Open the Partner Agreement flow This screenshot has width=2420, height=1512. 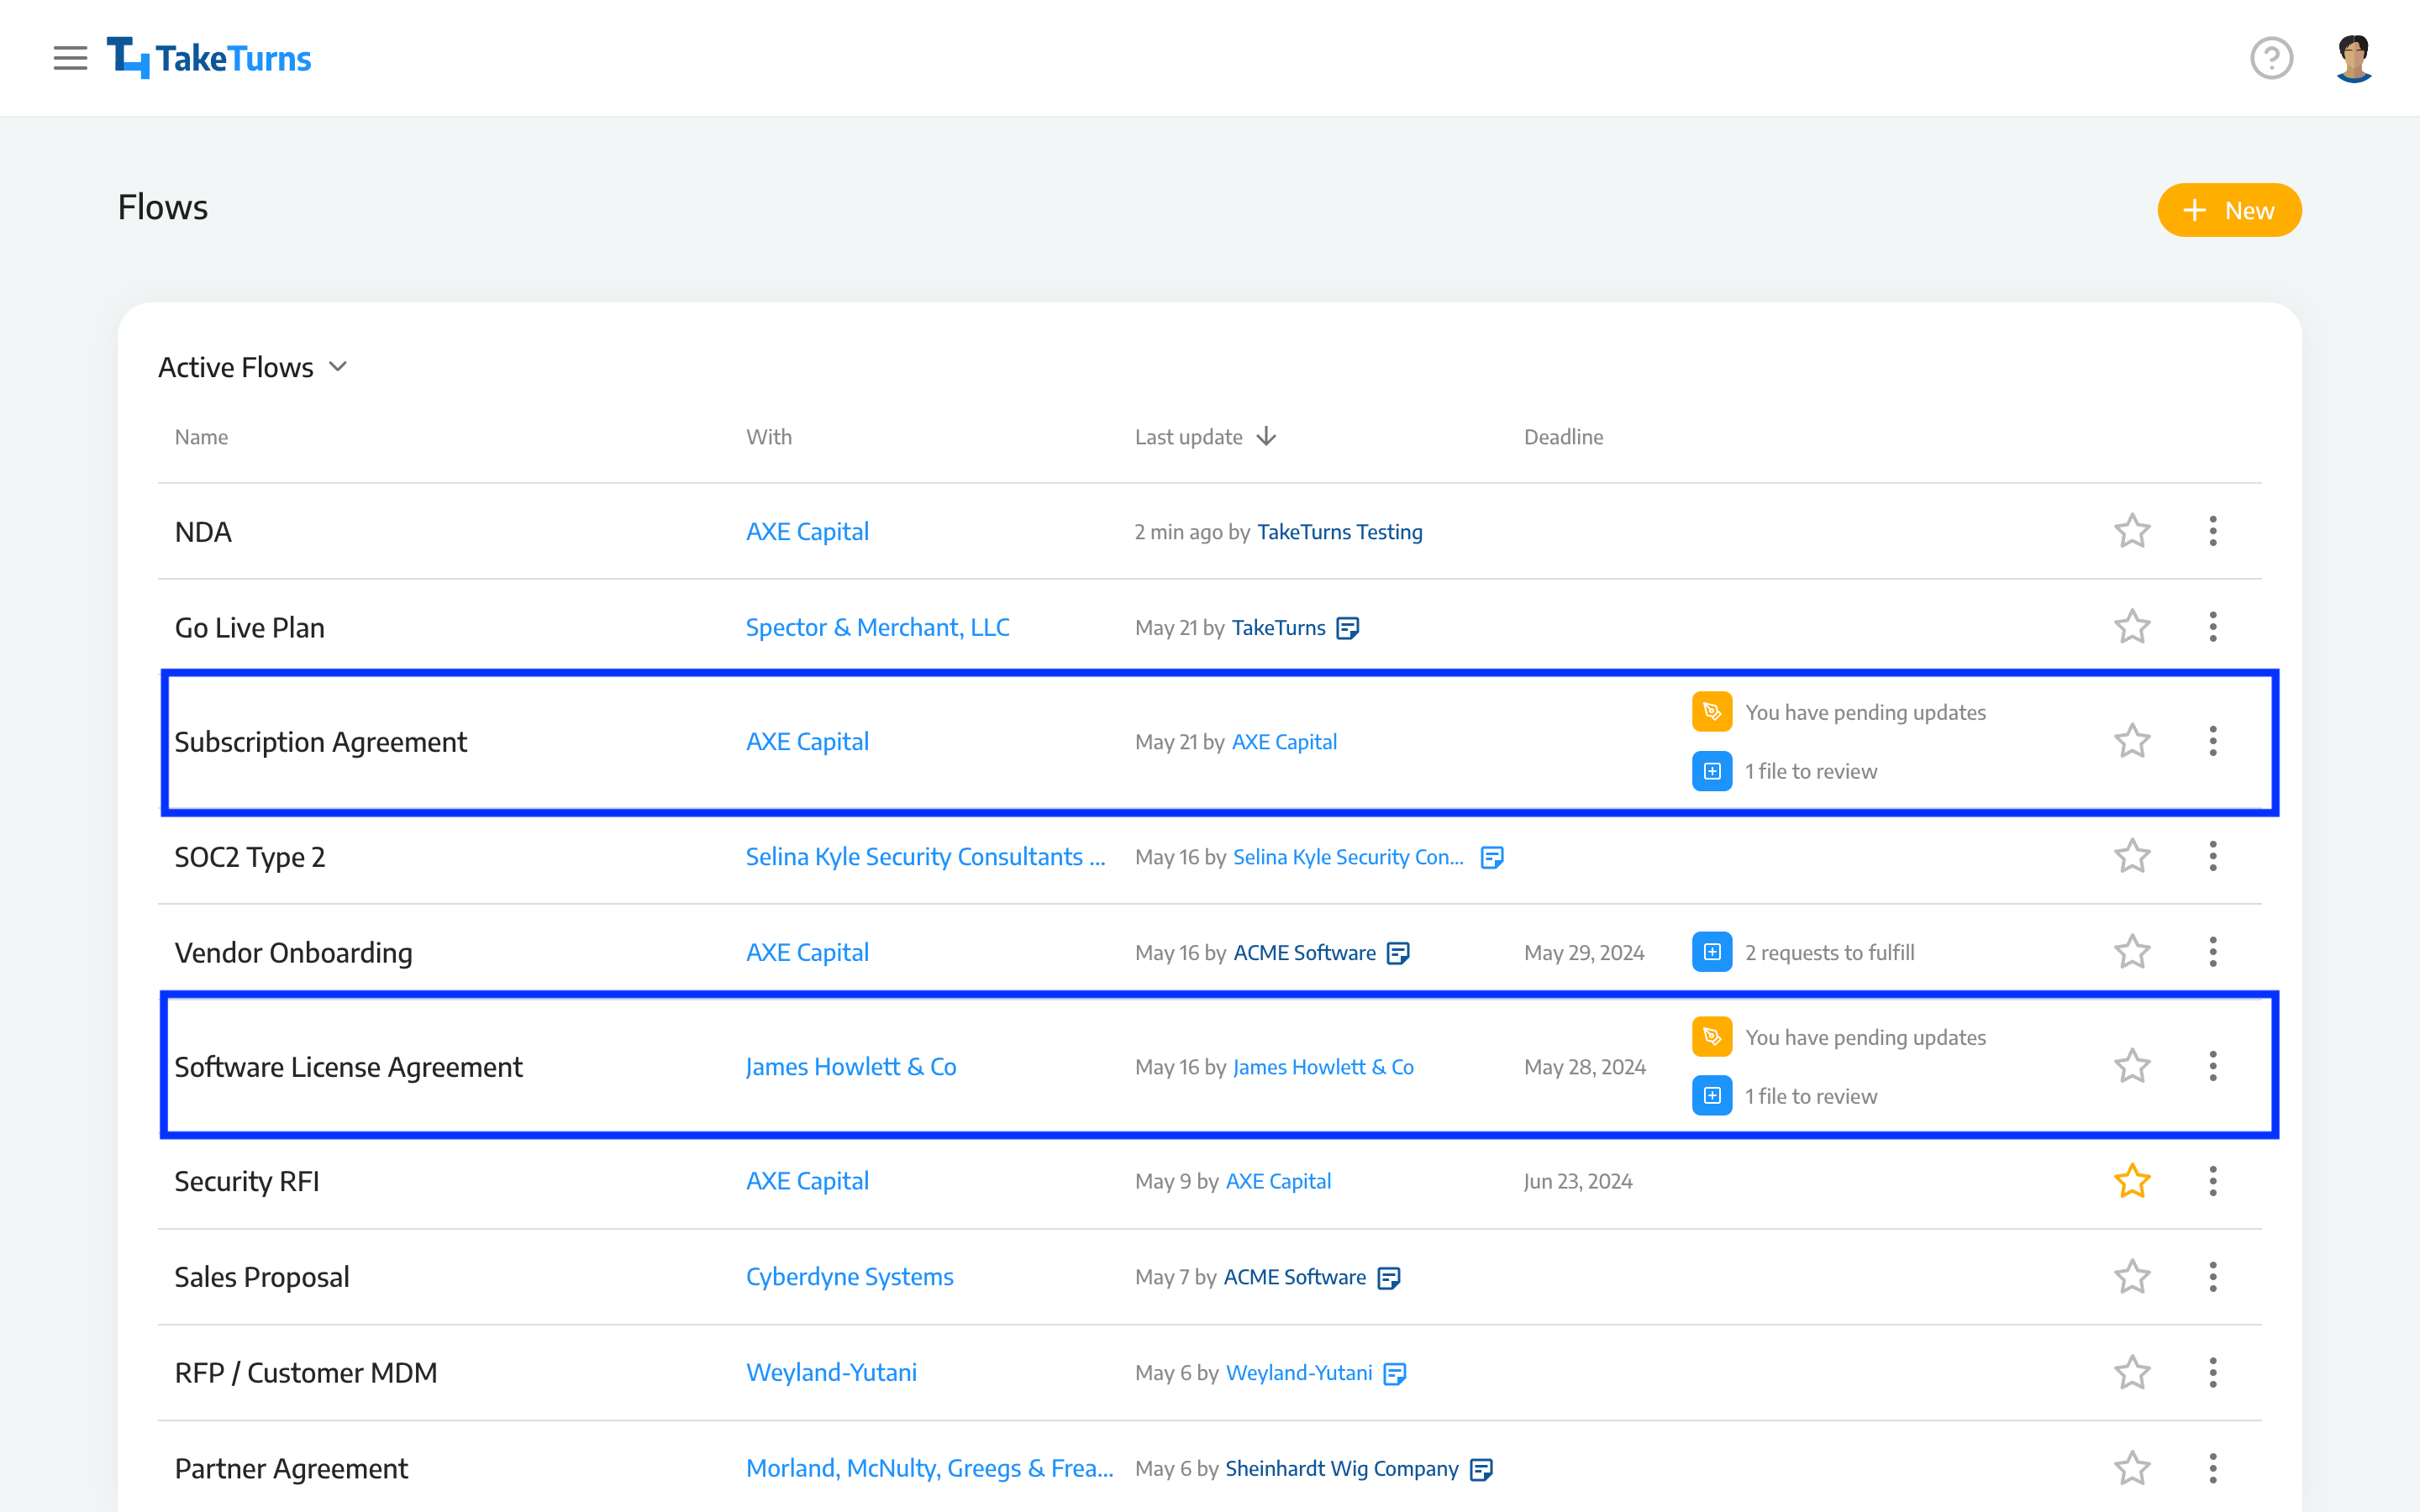click(x=291, y=1468)
